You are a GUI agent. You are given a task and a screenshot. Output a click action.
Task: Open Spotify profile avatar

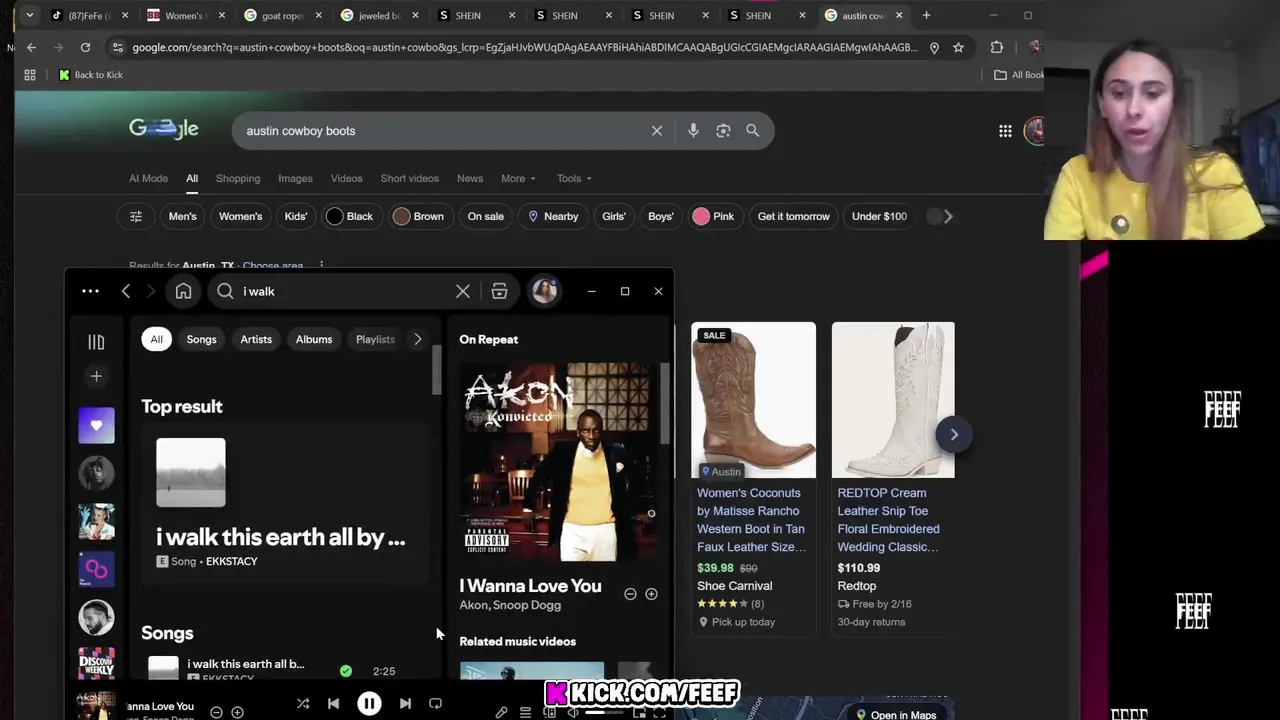coord(544,291)
